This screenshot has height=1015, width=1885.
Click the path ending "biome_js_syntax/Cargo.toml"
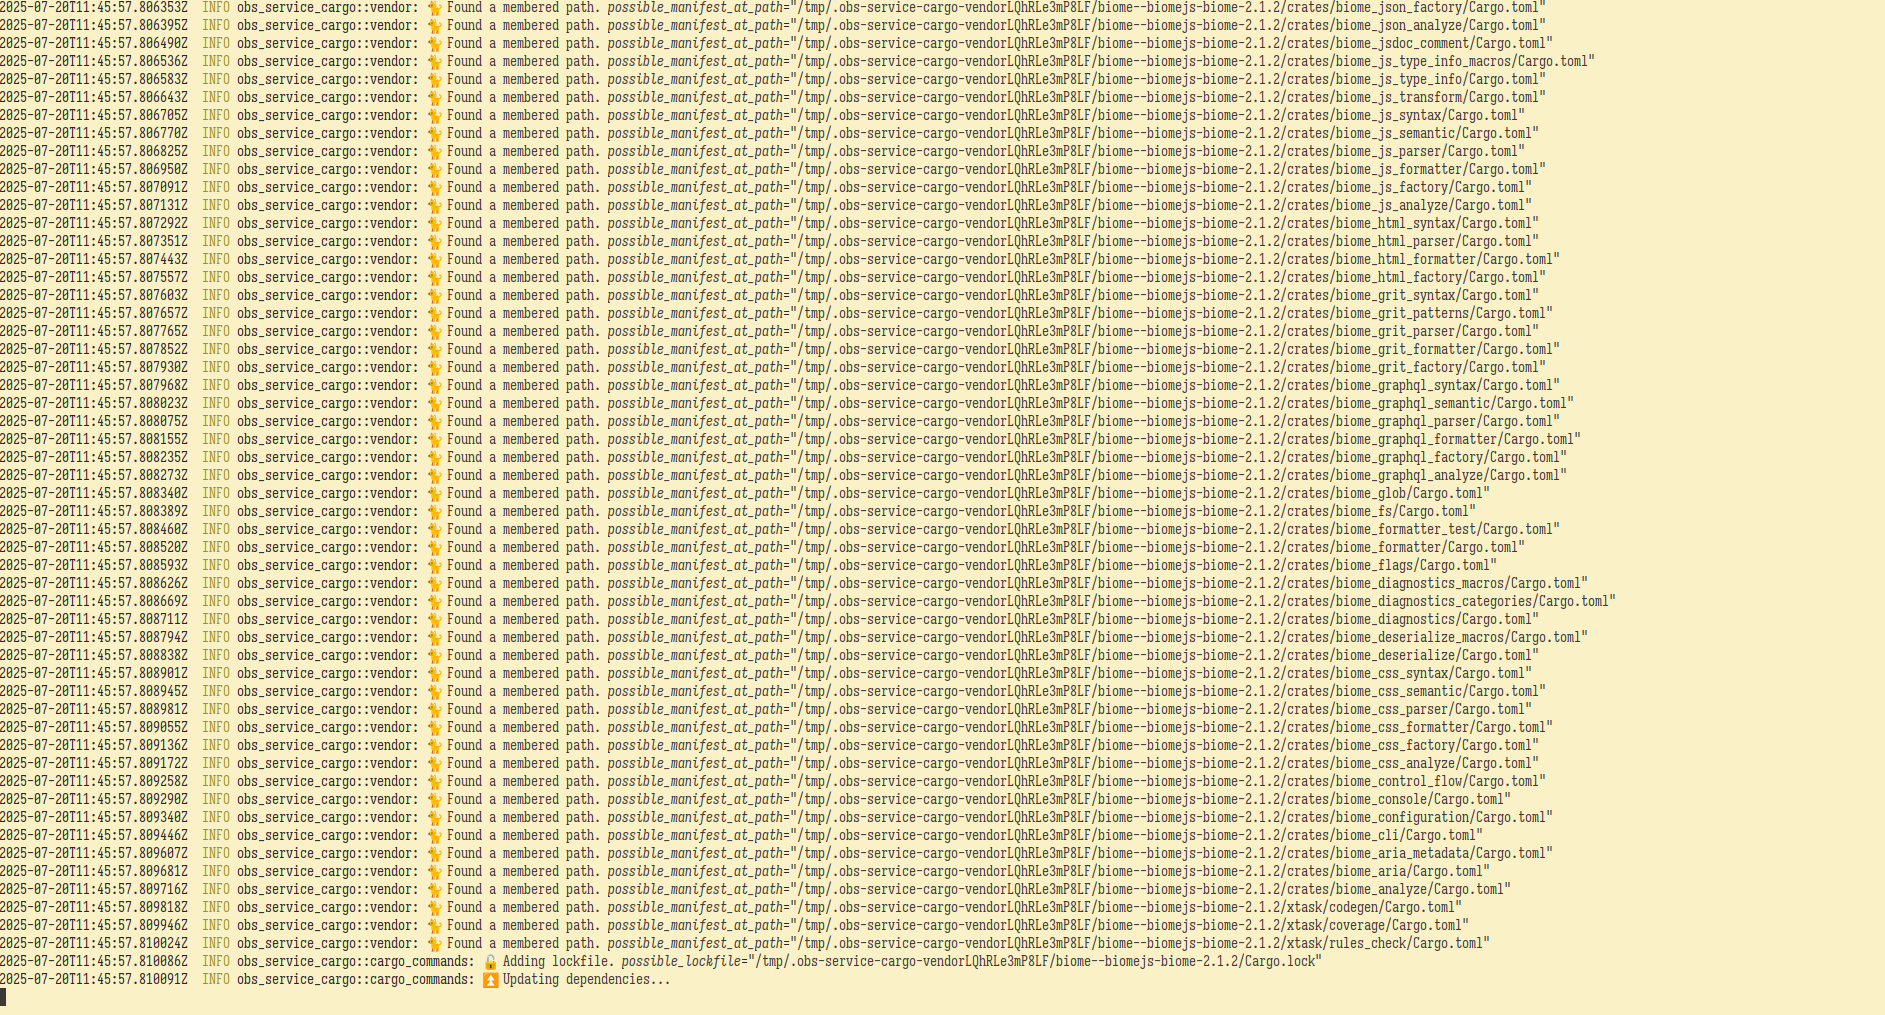point(1157,115)
